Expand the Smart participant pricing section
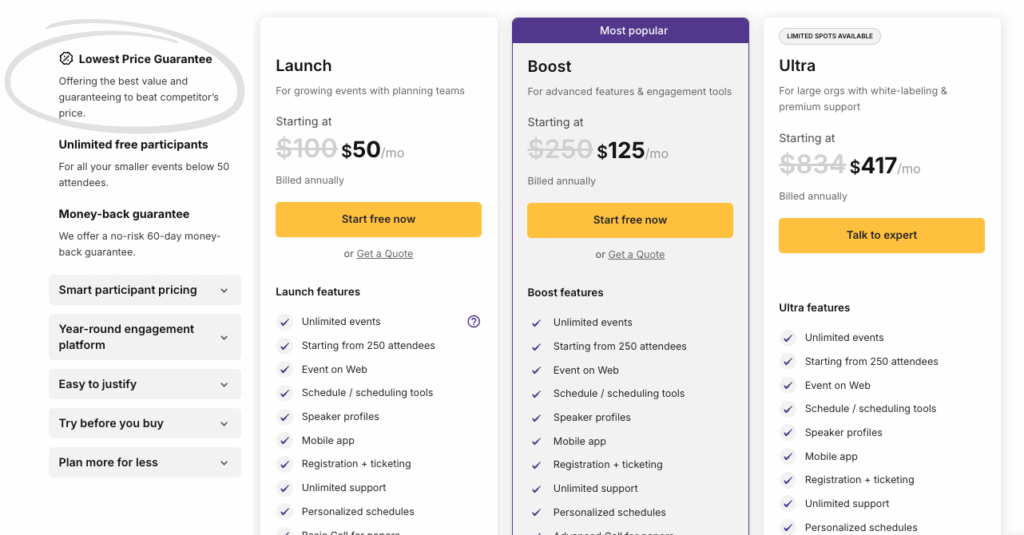 (145, 290)
